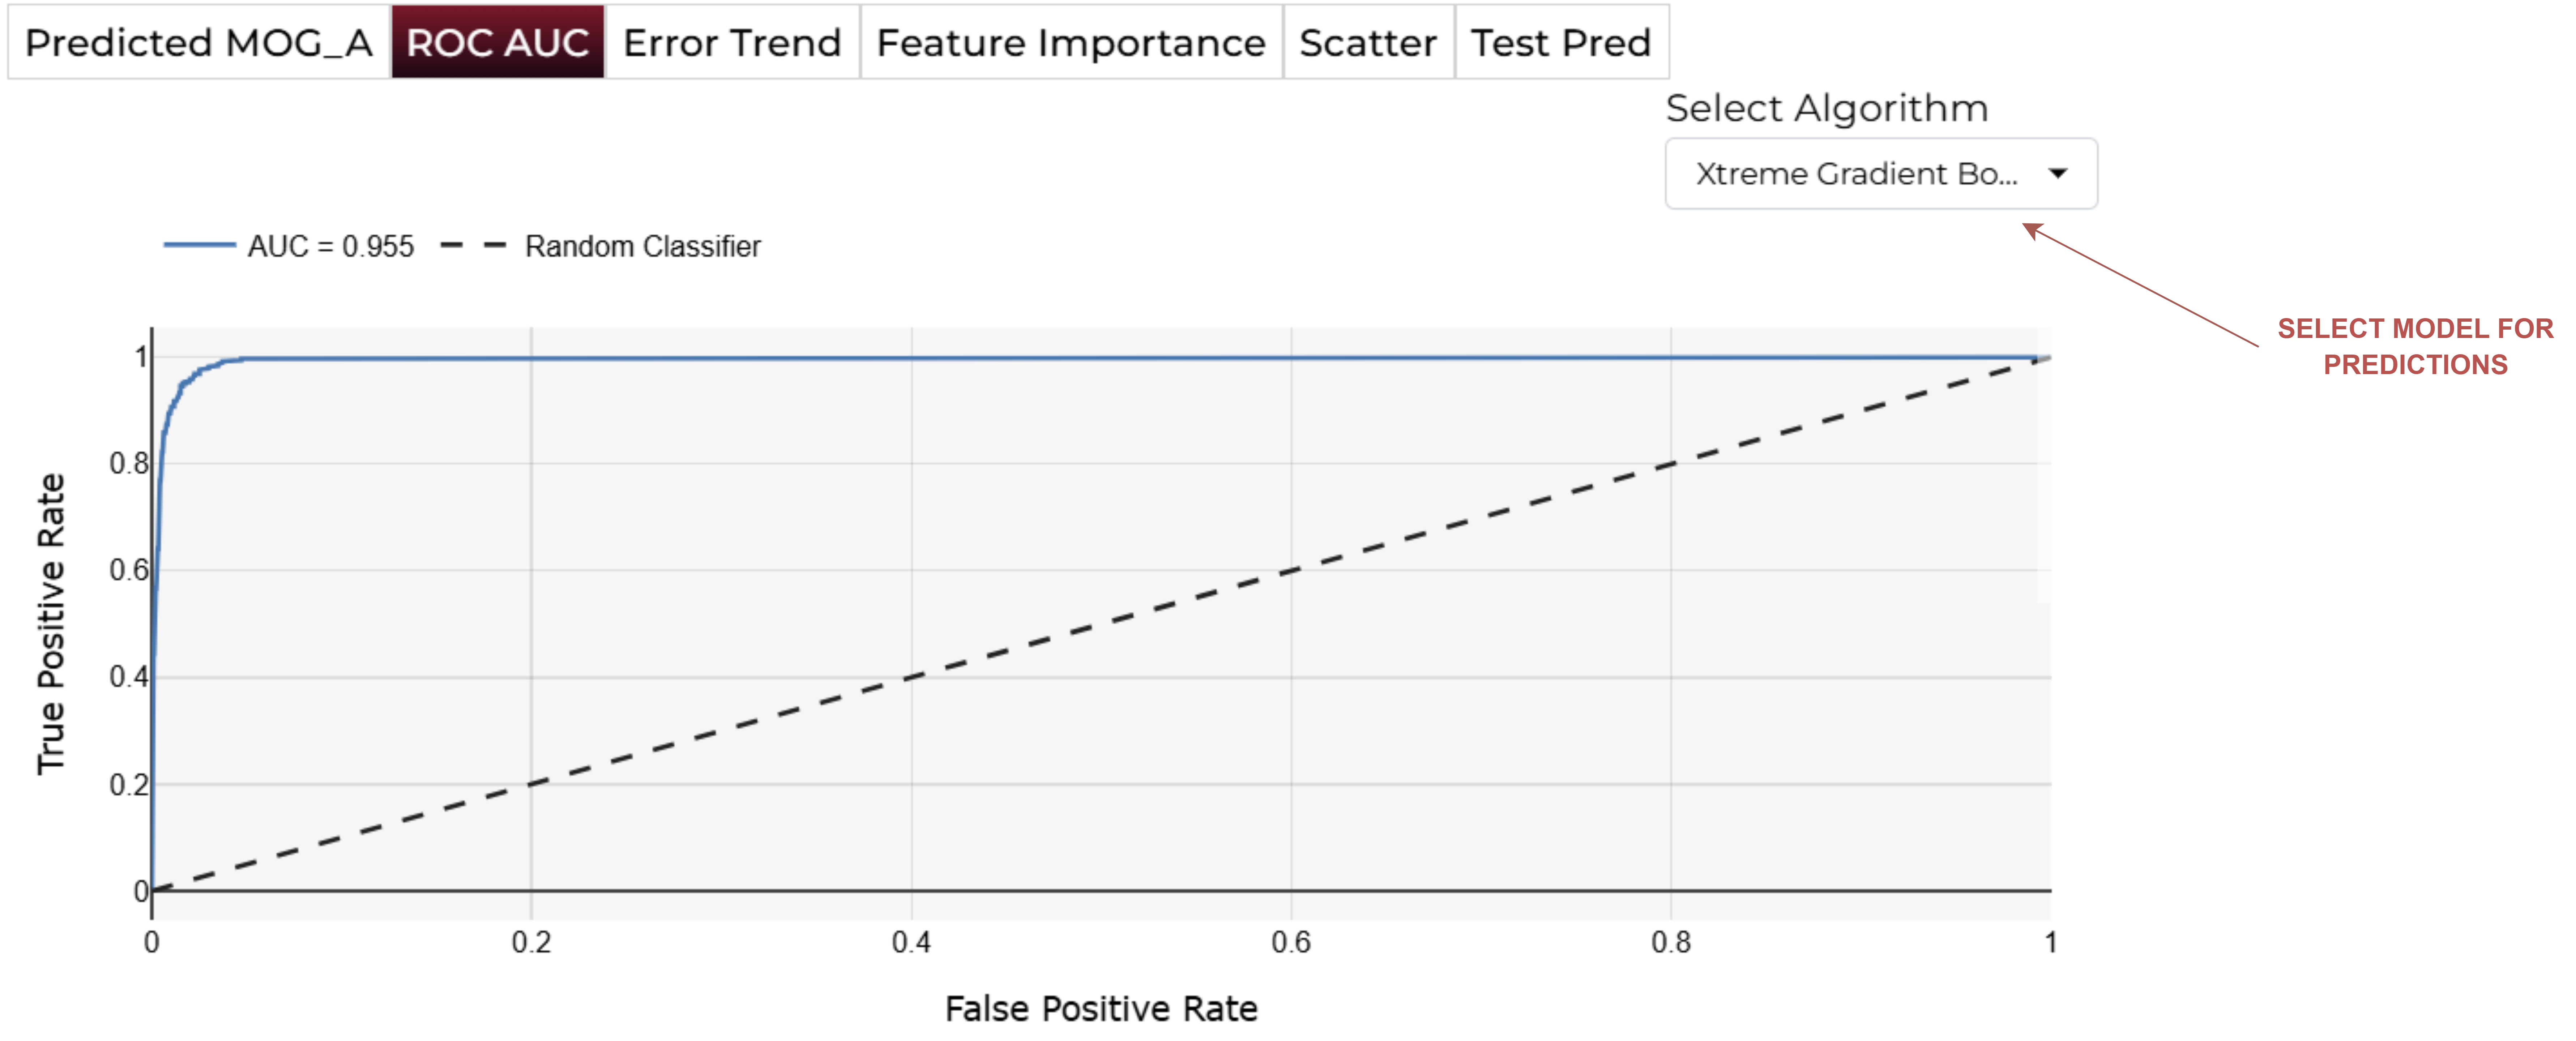
Task: Click the blue line swatch in legend
Action: (x=199, y=245)
